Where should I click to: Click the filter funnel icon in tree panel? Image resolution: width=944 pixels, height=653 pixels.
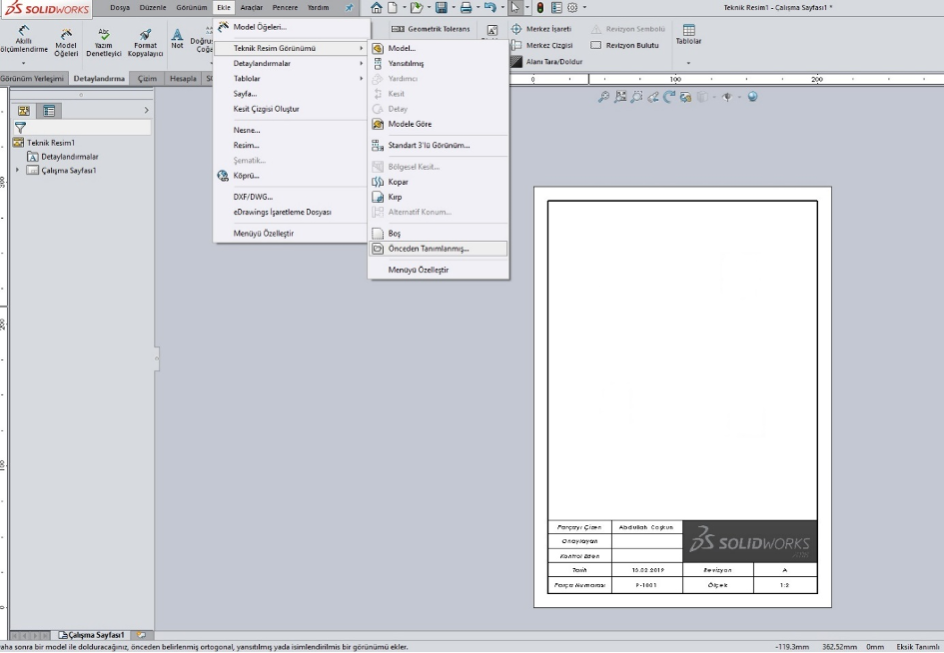click(19, 127)
